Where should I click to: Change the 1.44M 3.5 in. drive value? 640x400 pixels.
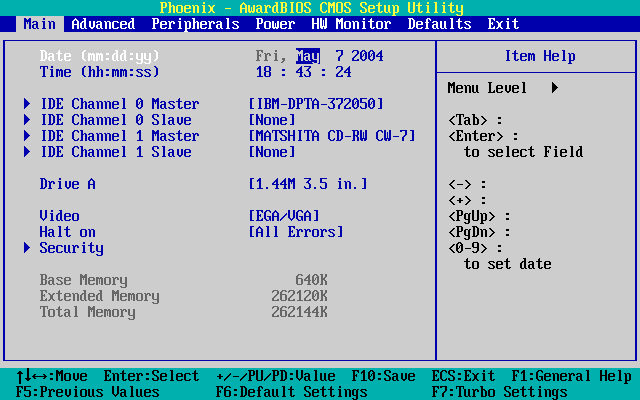point(308,184)
